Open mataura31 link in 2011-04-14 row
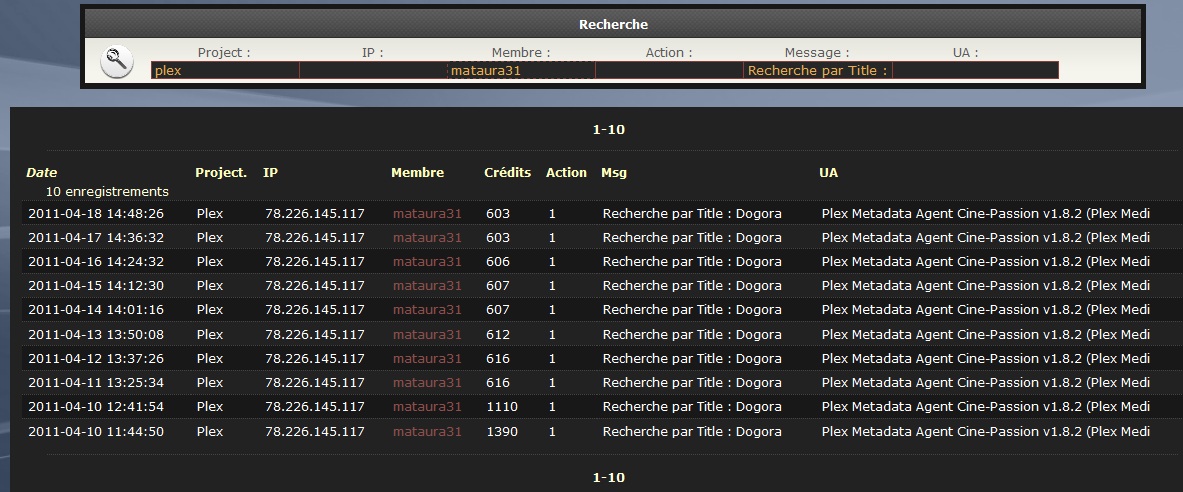Screen dimensions: 1183x492 (x=427, y=310)
